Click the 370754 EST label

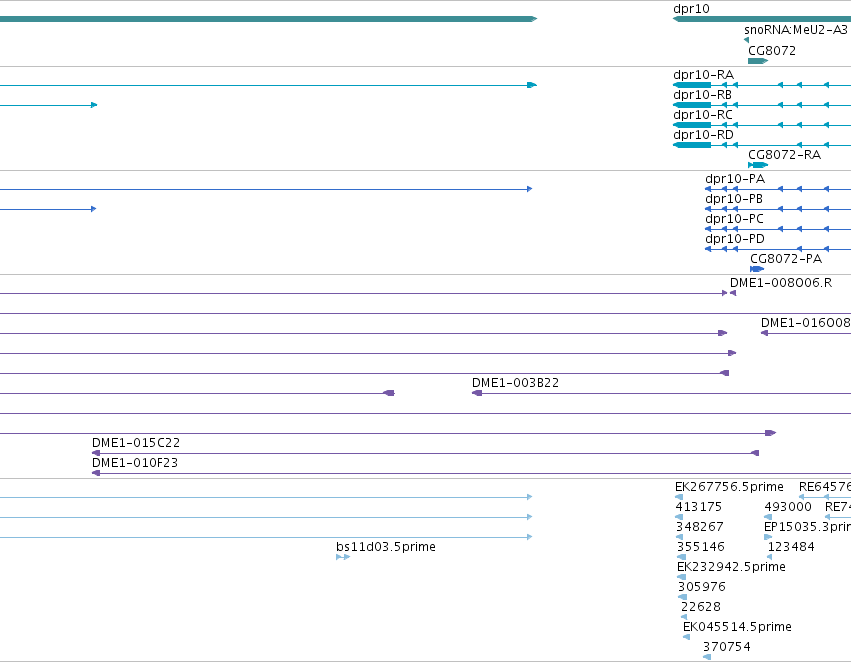(727, 647)
